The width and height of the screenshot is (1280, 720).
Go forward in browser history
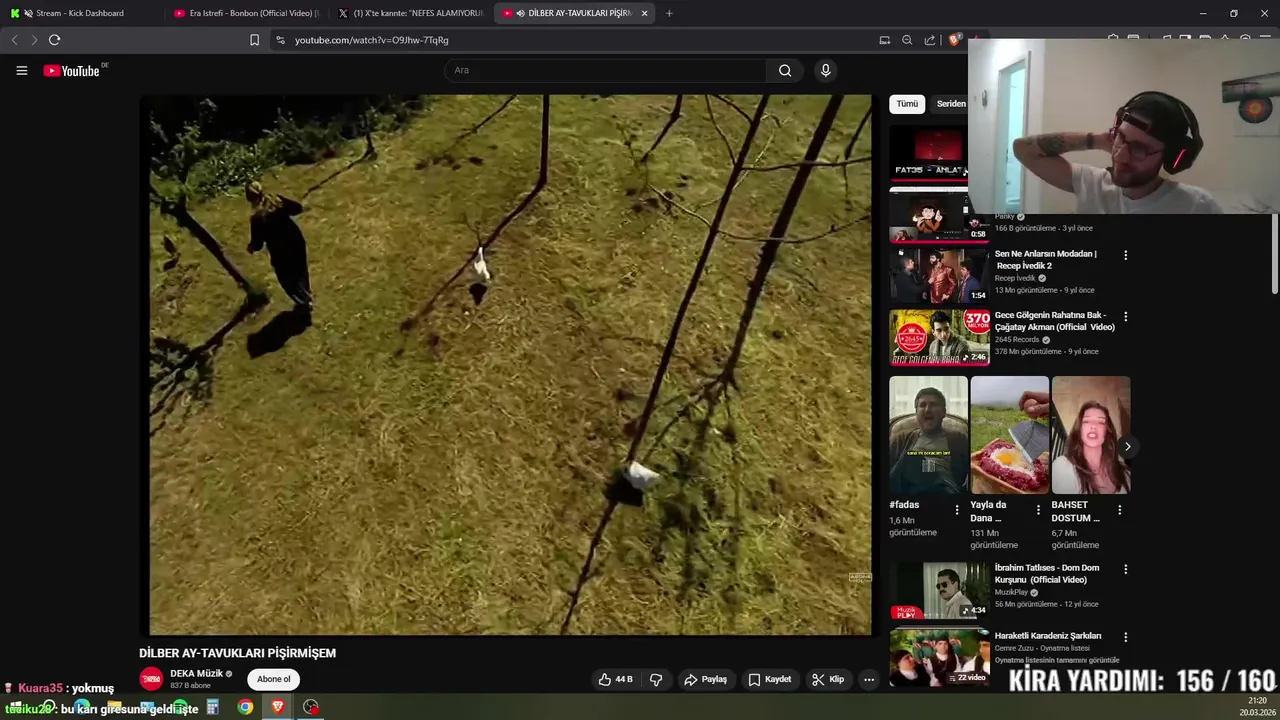point(33,40)
